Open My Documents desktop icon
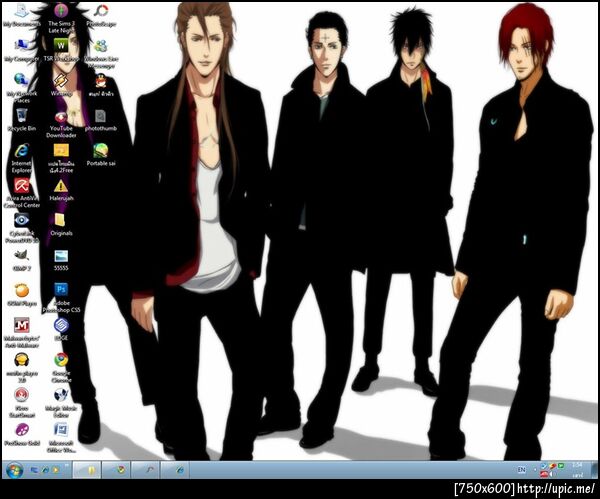Image resolution: width=600 pixels, height=499 pixels. tap(22, 15)
